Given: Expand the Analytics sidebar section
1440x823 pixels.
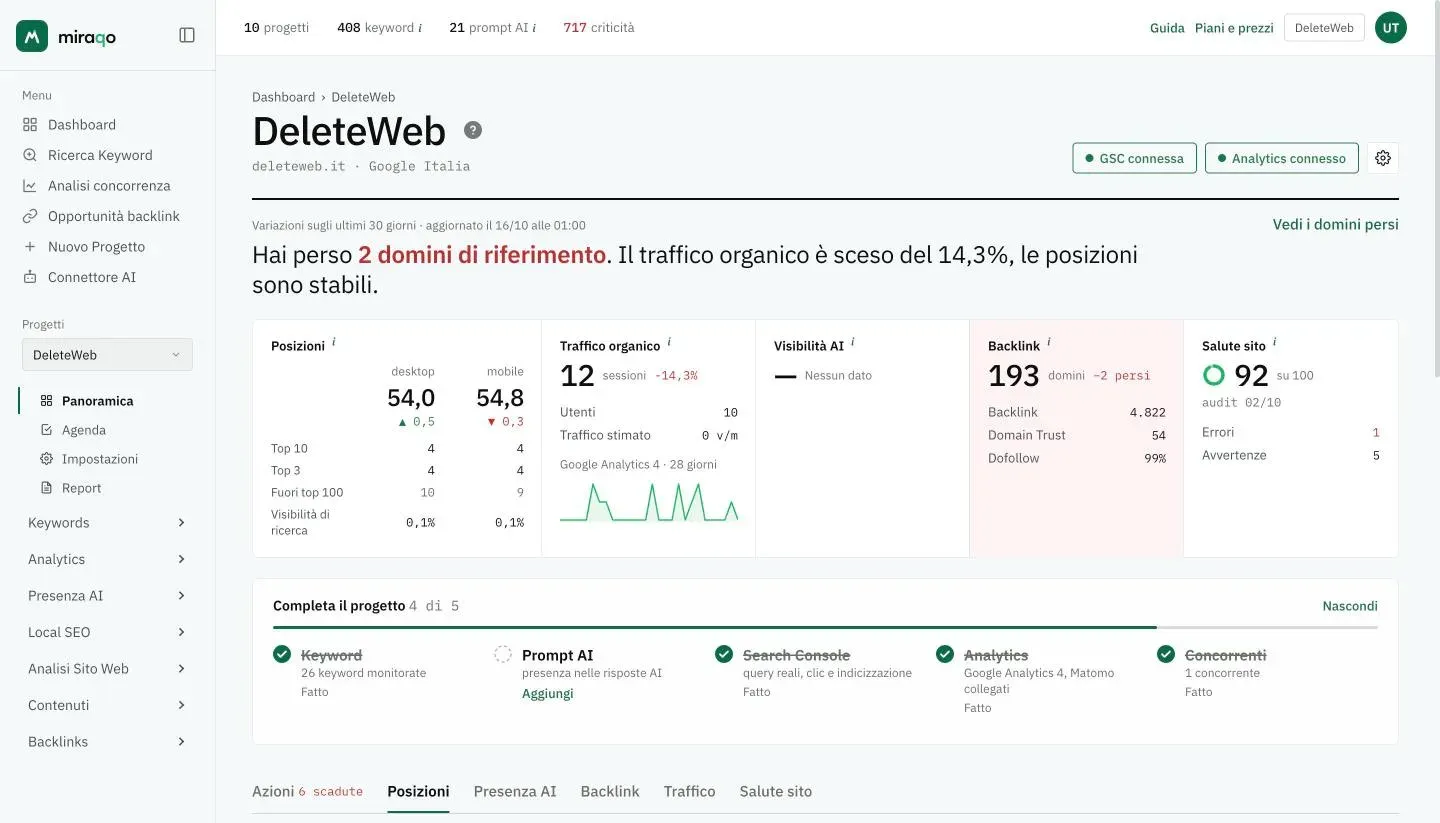Looking at the screenshot, I should point(107,559).
